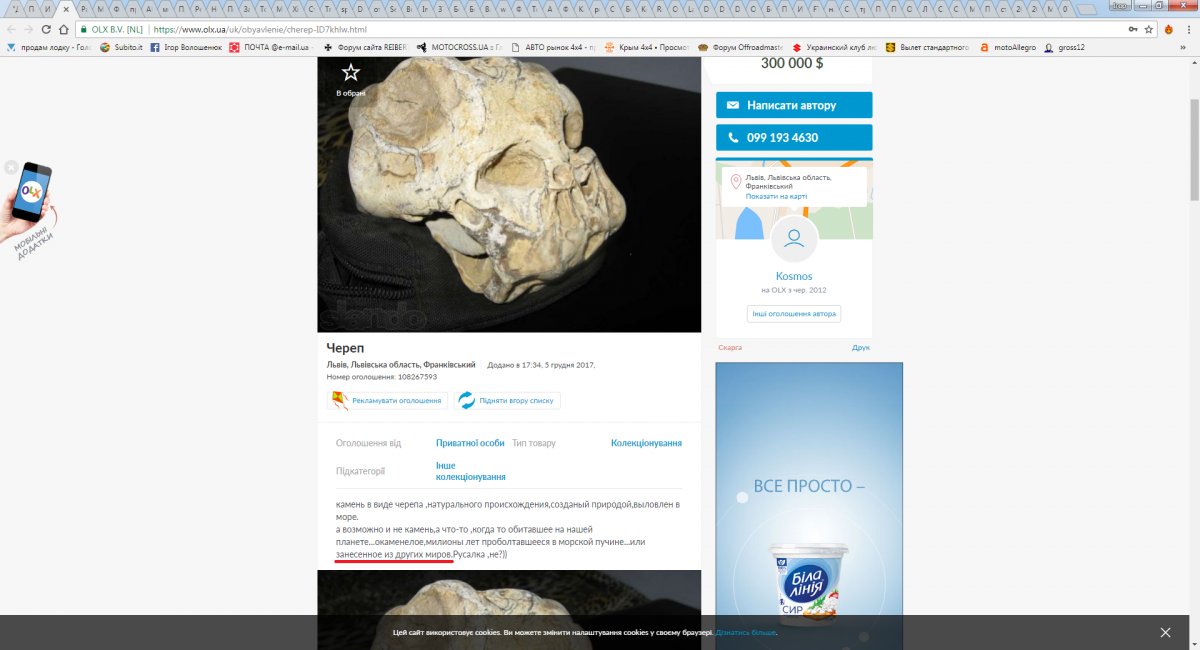Reload the current OLX page
1200x650 pixels.
coord(47,30)
